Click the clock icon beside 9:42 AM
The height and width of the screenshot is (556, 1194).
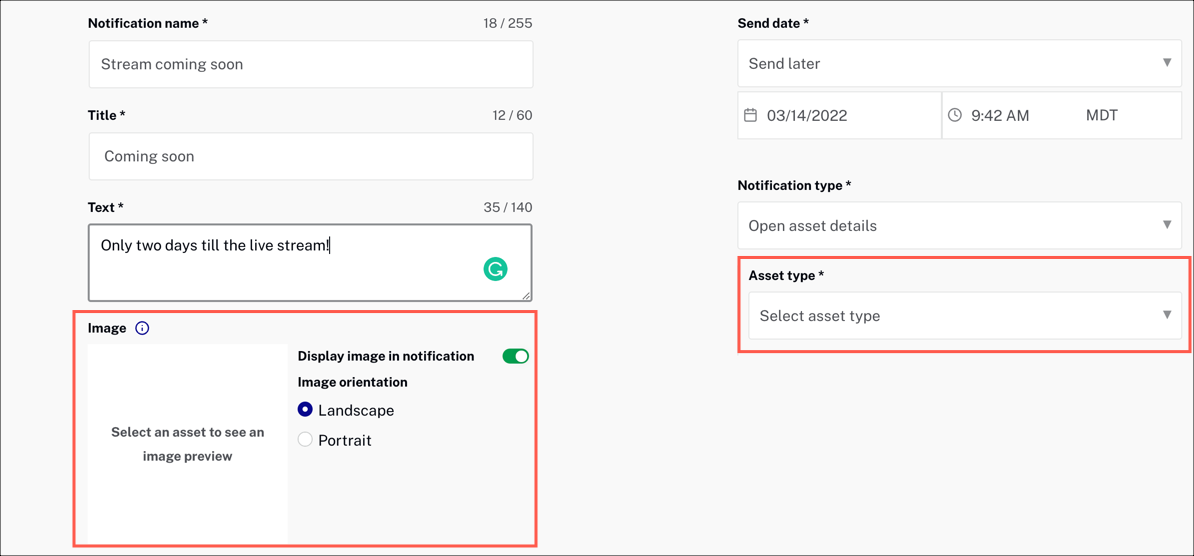pyautogui.click(x=955, y=116)
